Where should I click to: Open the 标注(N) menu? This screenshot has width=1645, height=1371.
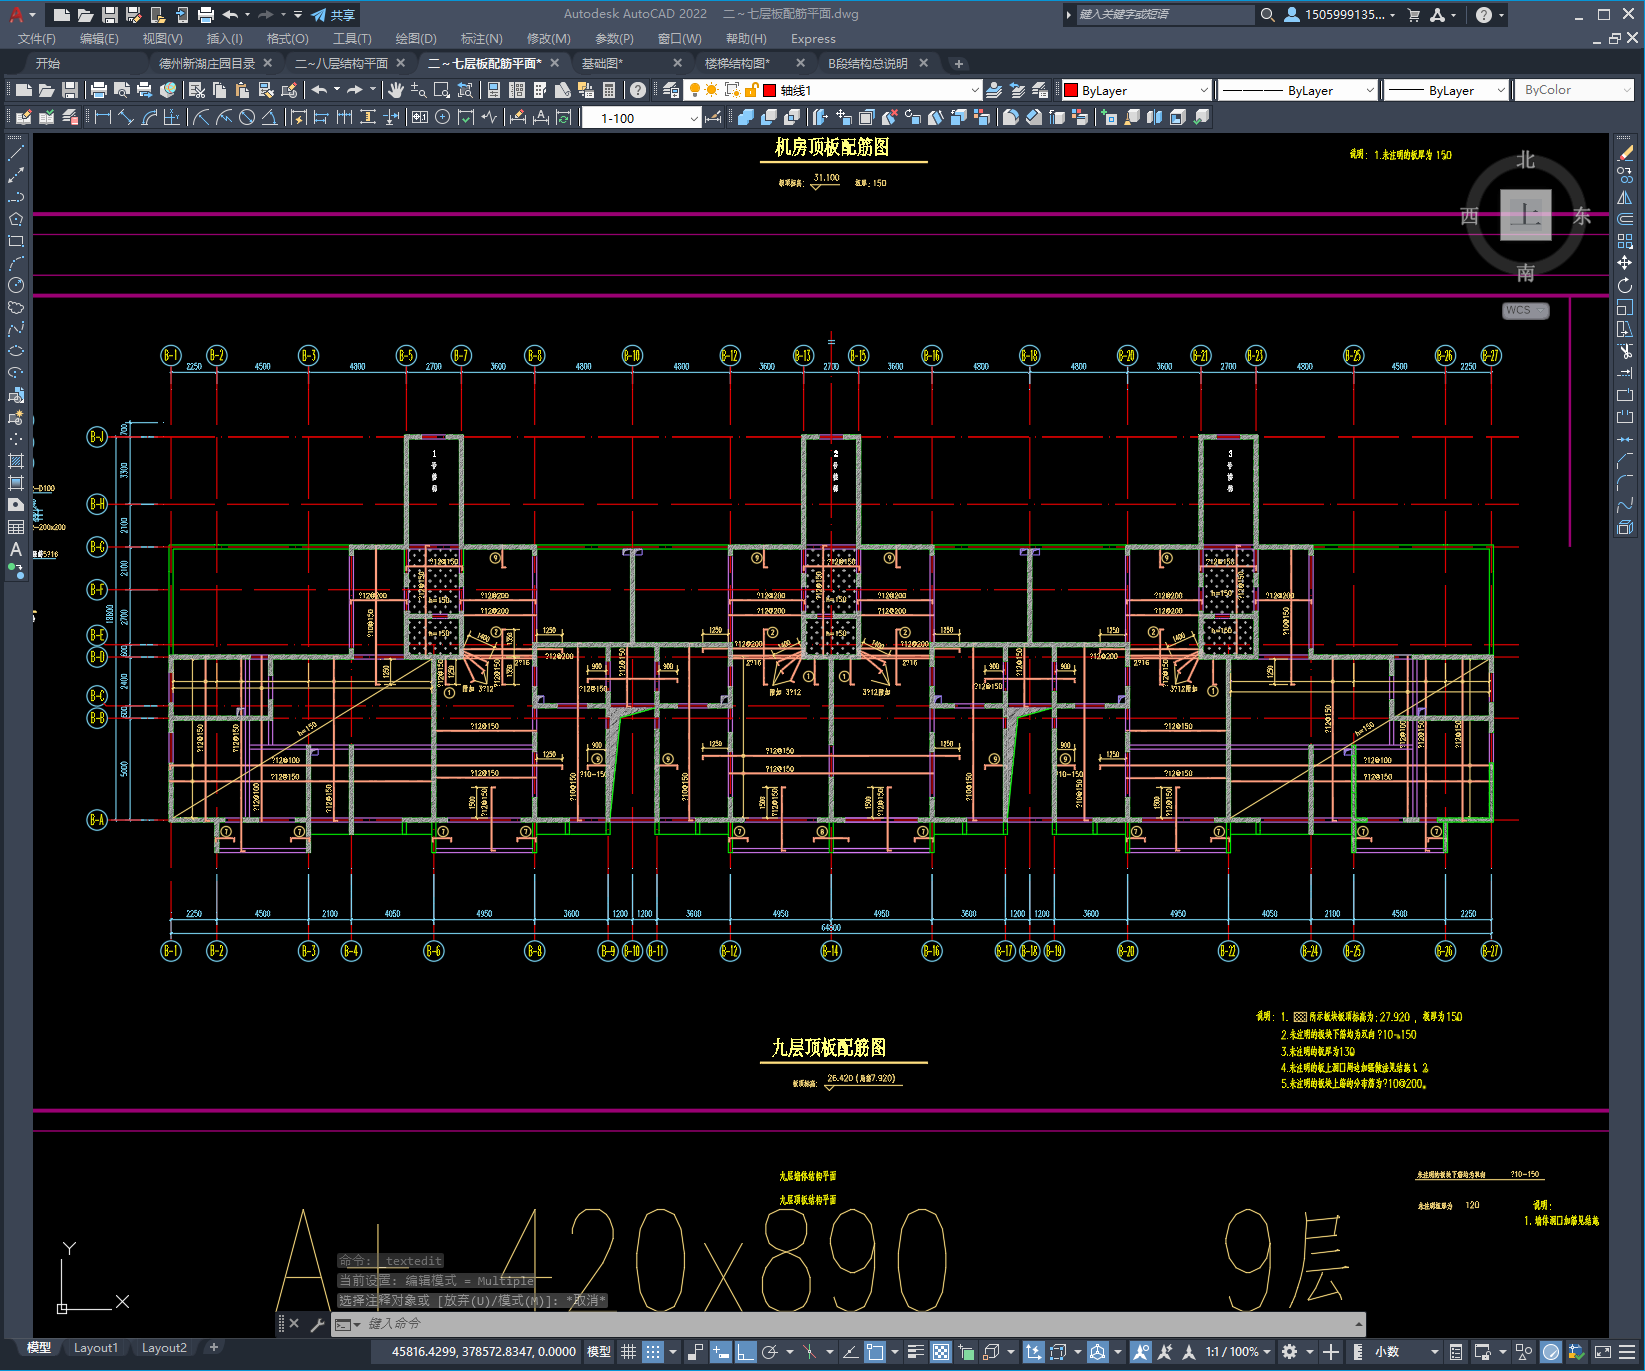tap(482, 38)
